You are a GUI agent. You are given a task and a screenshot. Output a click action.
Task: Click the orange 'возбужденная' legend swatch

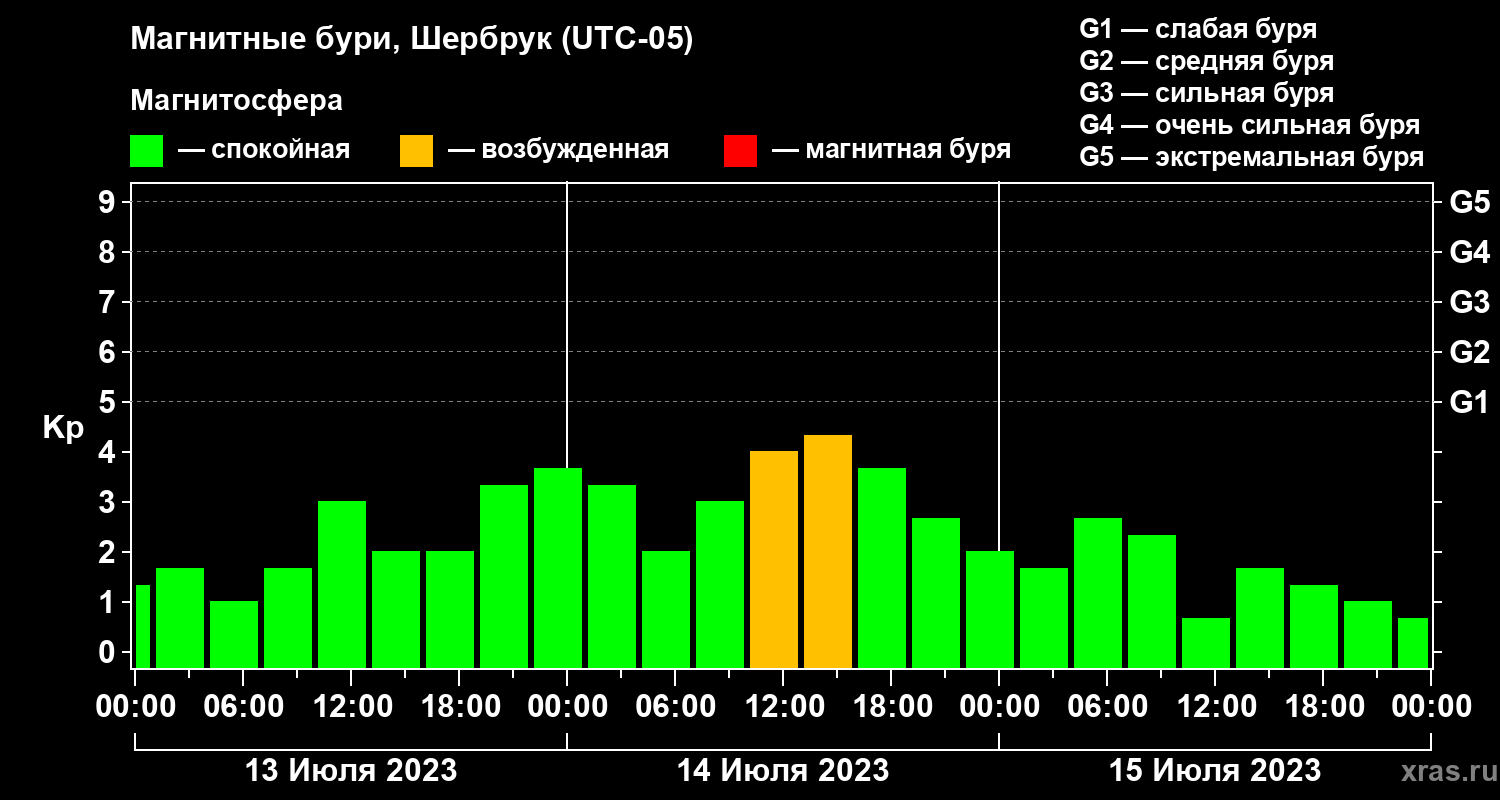416,151
